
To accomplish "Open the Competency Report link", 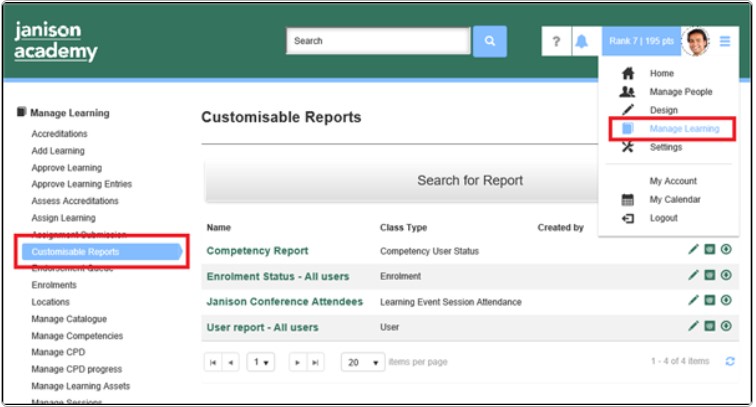I will point(257,251).
